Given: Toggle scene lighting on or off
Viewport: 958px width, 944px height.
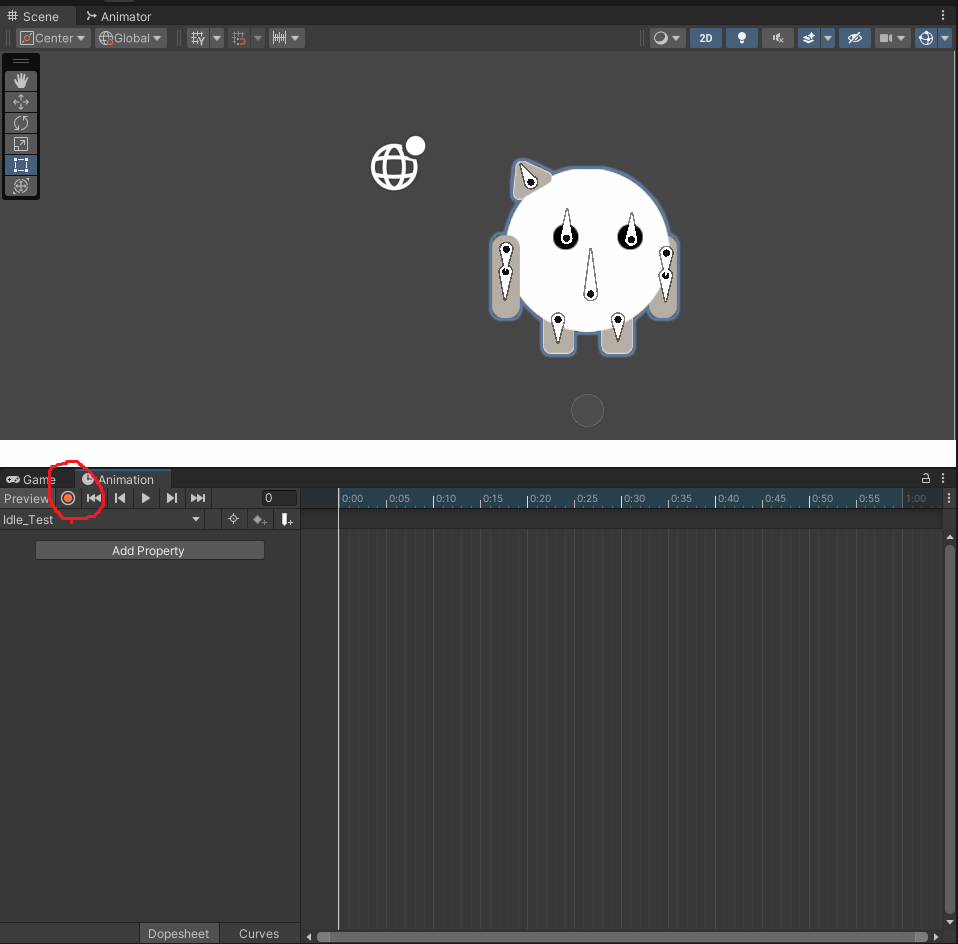Looking at the screenshot, I should click(x=741, y=38).
